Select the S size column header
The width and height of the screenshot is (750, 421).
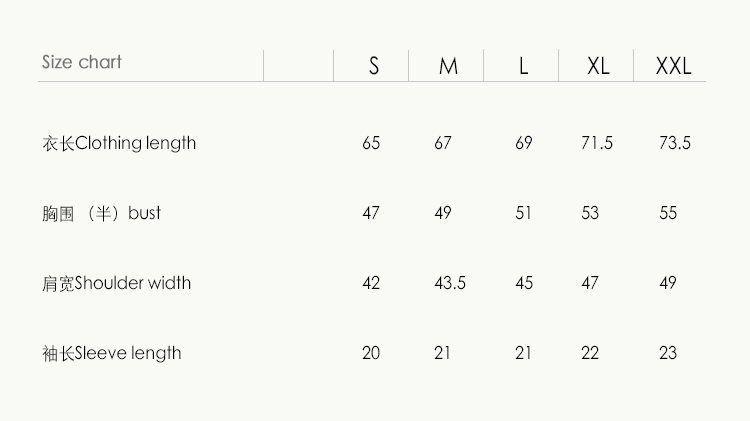point(374,67)
